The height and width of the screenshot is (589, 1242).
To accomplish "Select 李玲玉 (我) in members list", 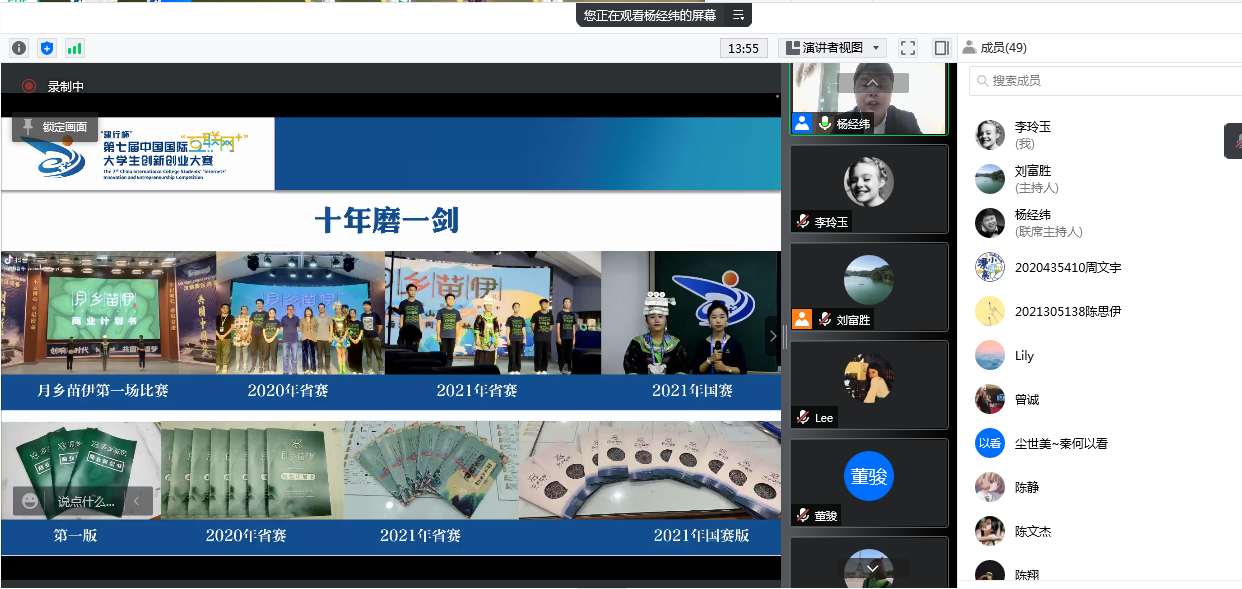I will [1100, 135].
